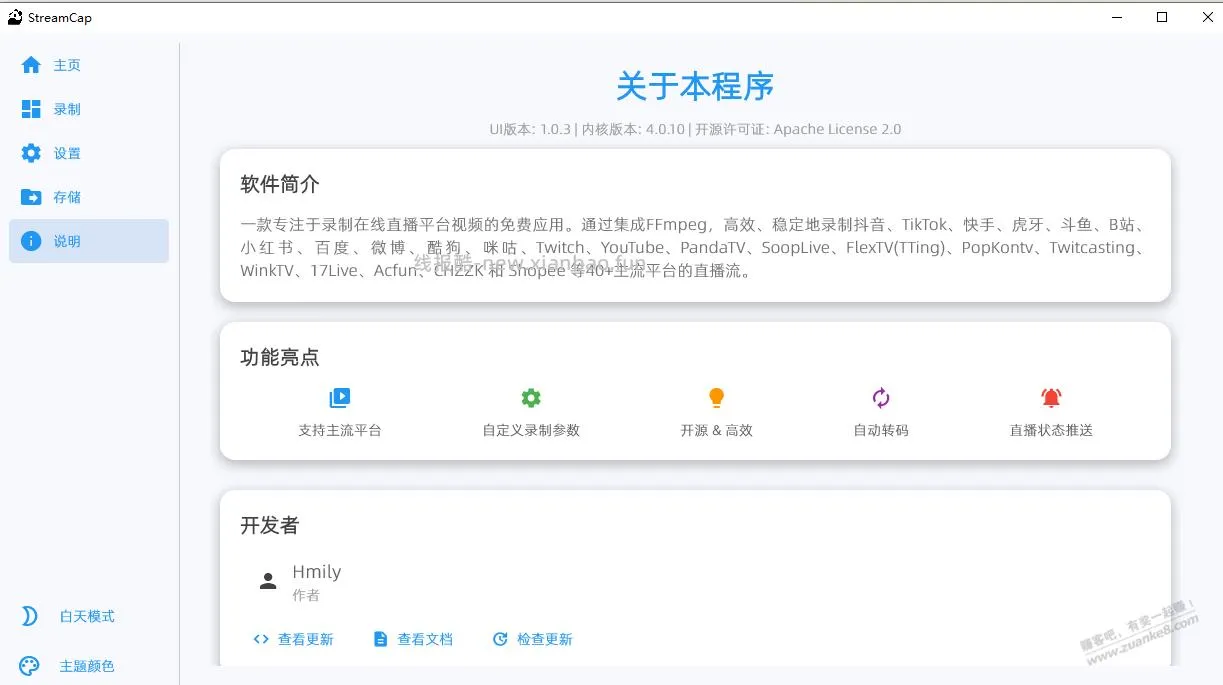Click the 自动转码 label
The image size is (1223, 685).
coord(881,430)
